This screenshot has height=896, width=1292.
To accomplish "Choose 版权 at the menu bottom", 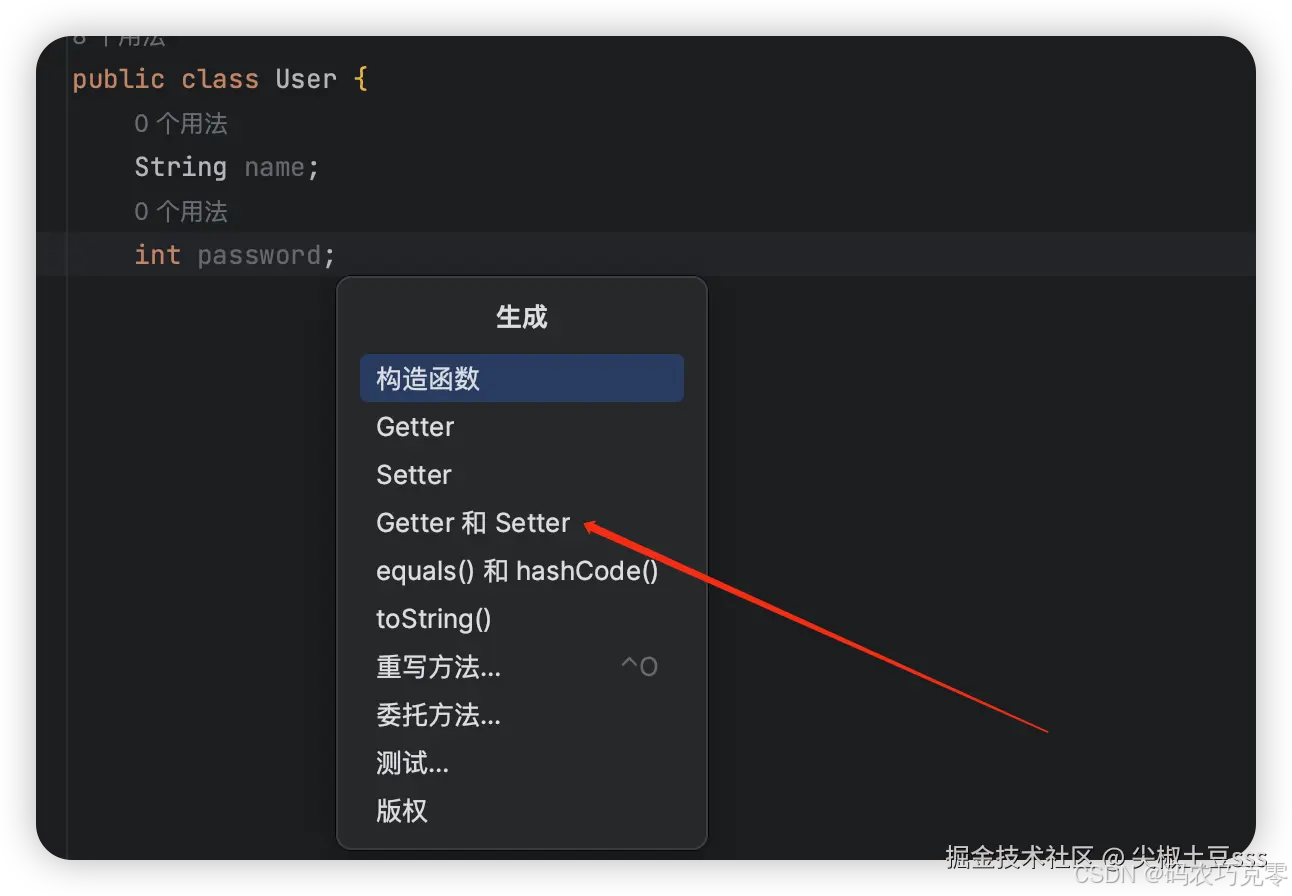I will tap(401, 811).
